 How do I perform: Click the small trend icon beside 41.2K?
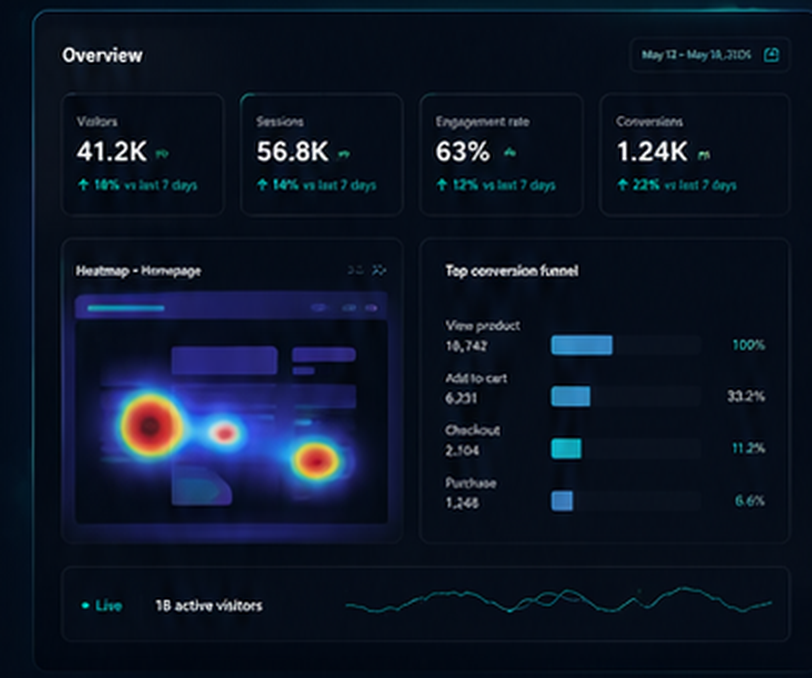click(x=162, y=153)
